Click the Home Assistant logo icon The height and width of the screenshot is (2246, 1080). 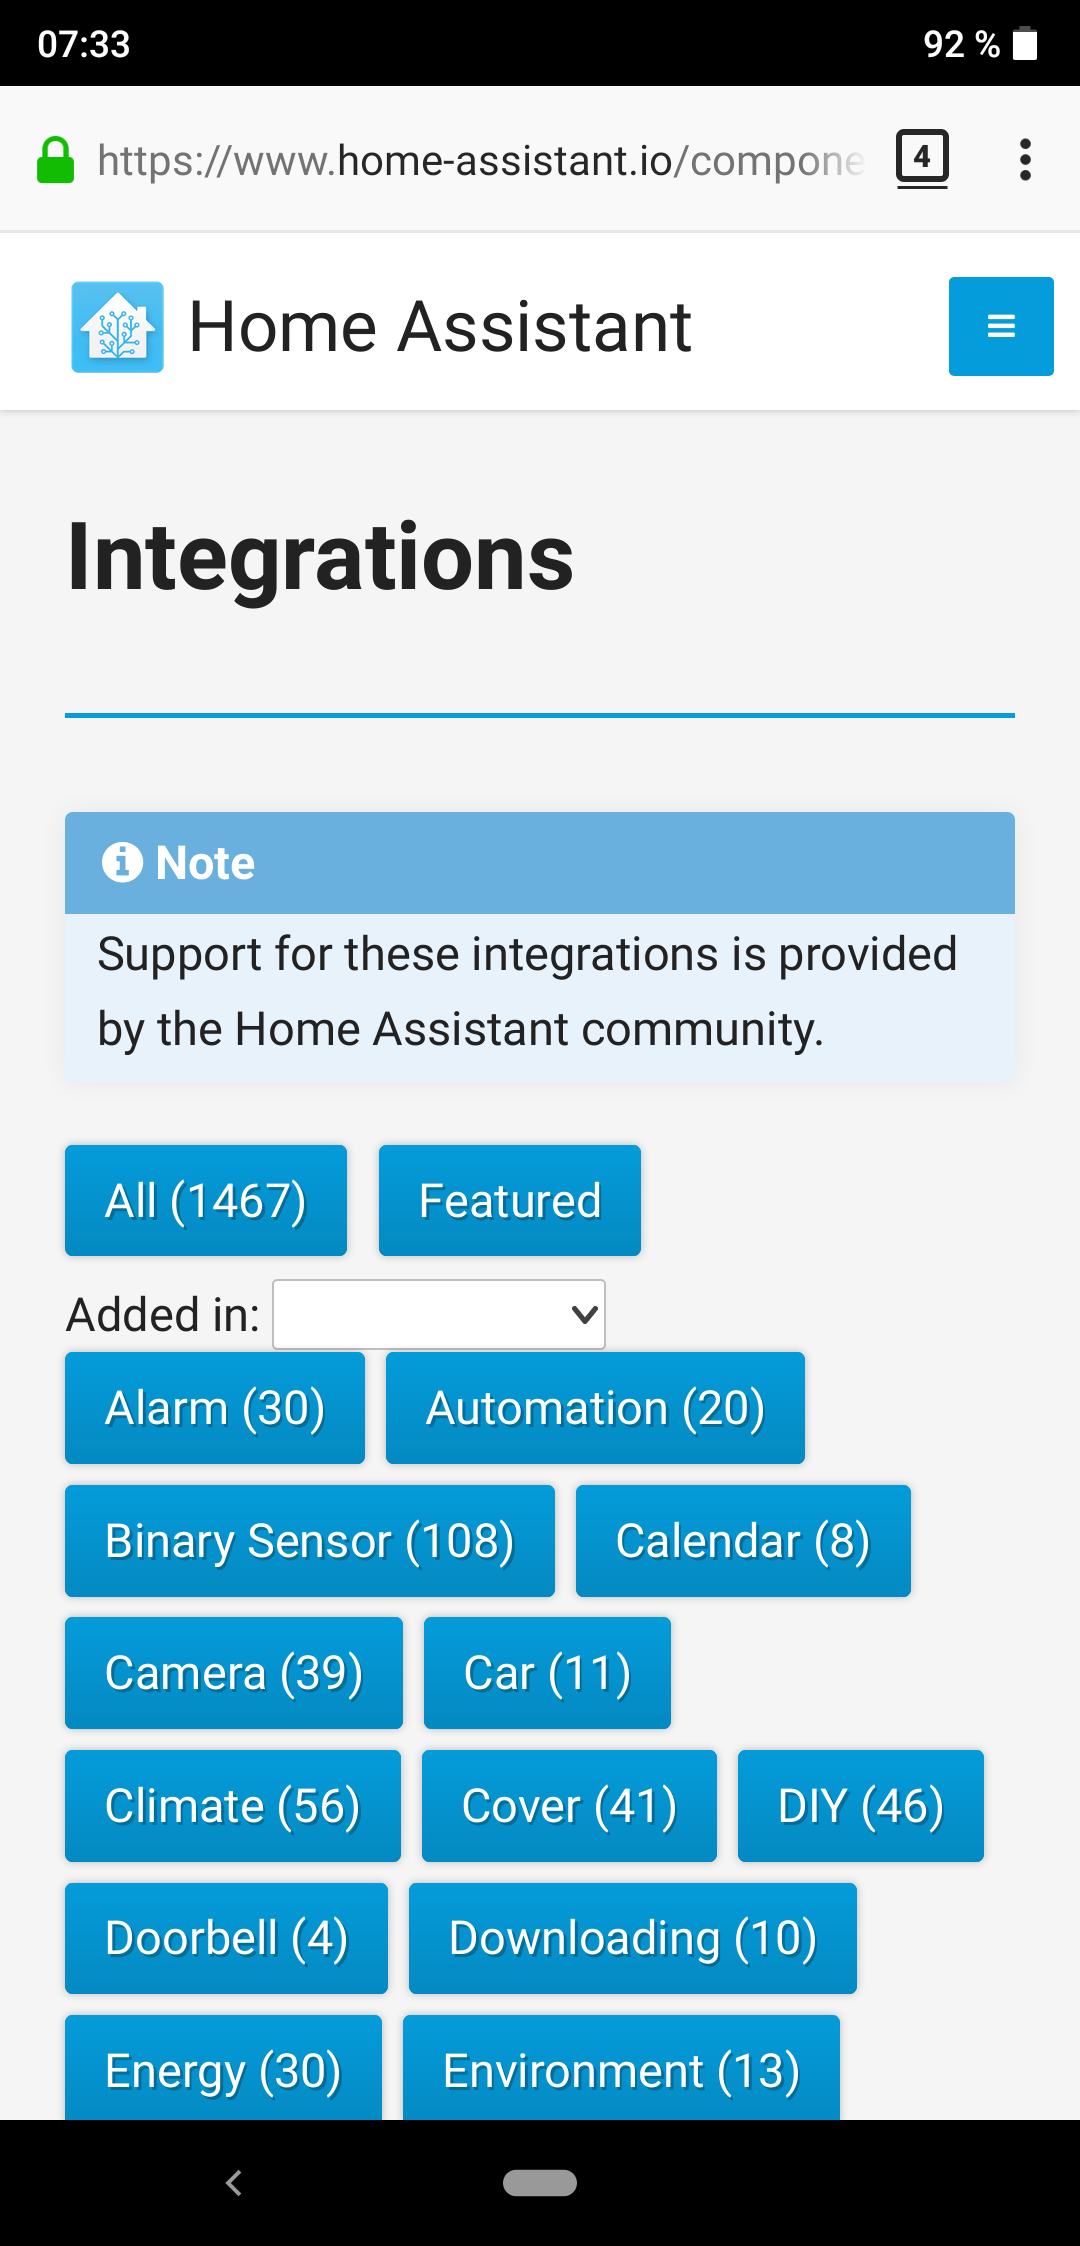click(115, 324)
